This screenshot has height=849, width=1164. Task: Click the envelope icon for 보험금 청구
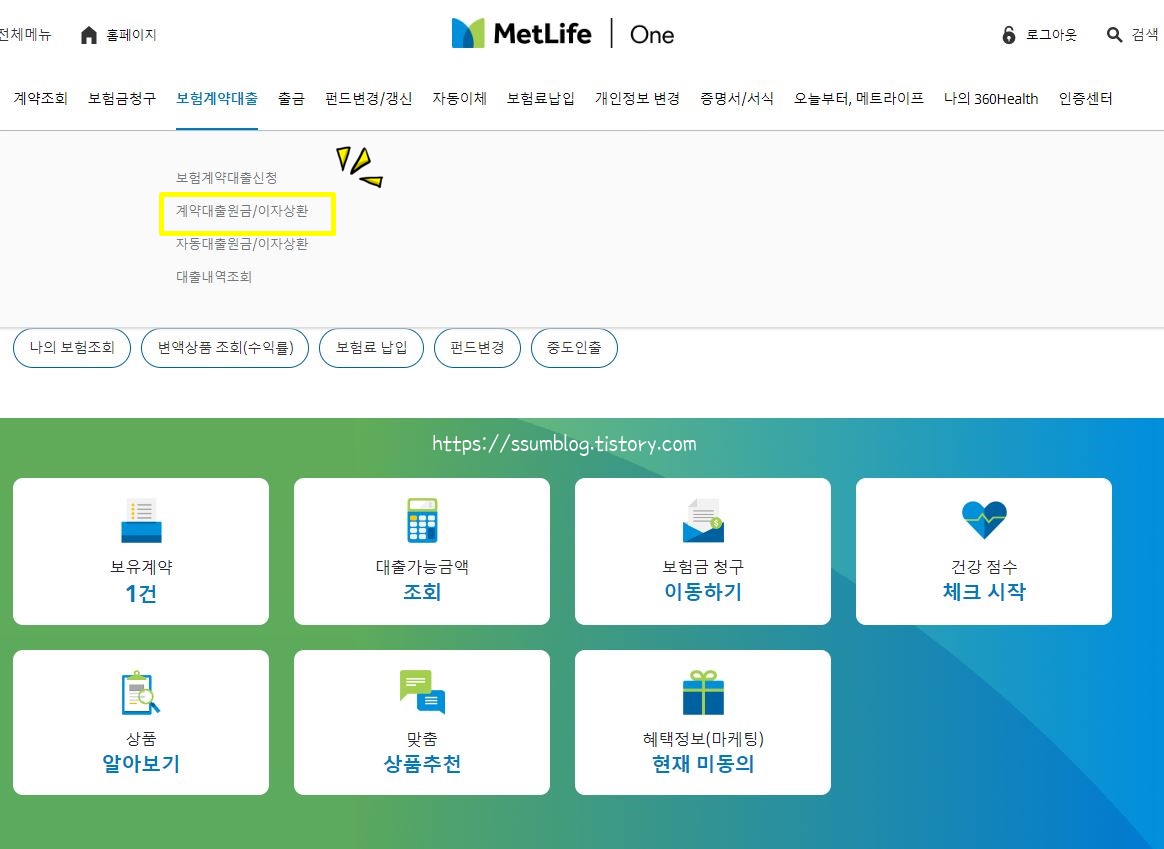(703, 520)
